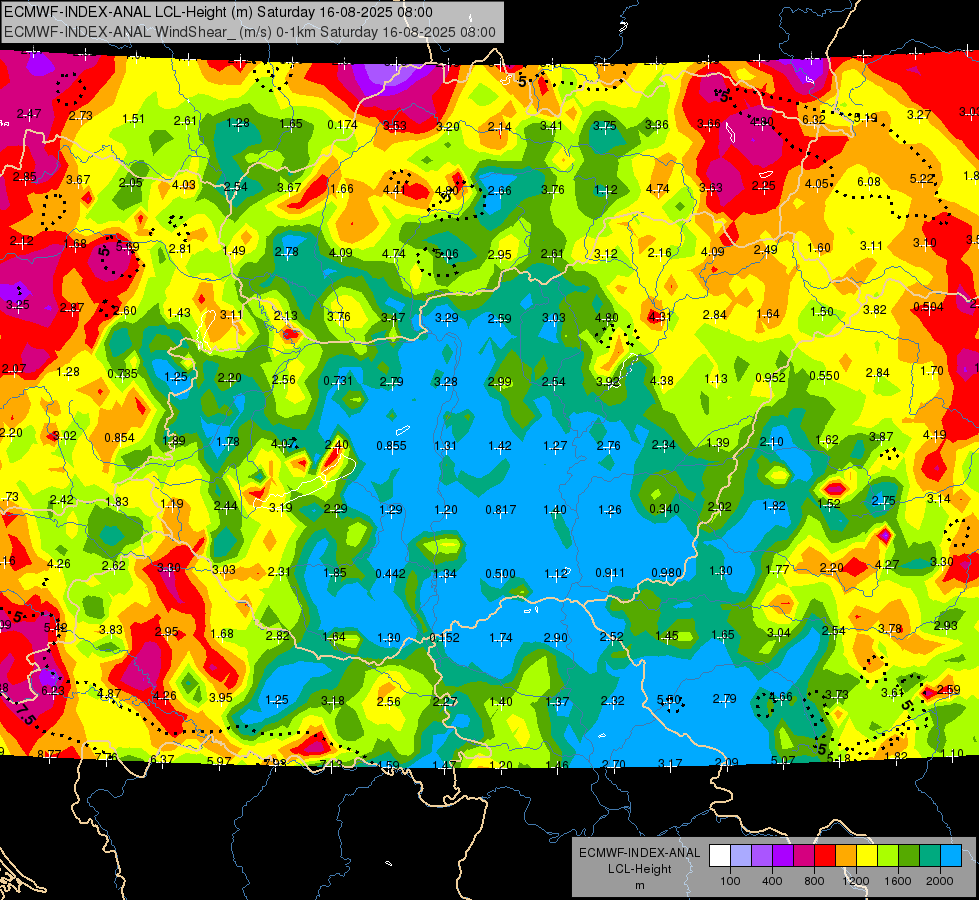979x900 pixels.
Task: Click the lime green legend swatch
Action: (887, 856)
